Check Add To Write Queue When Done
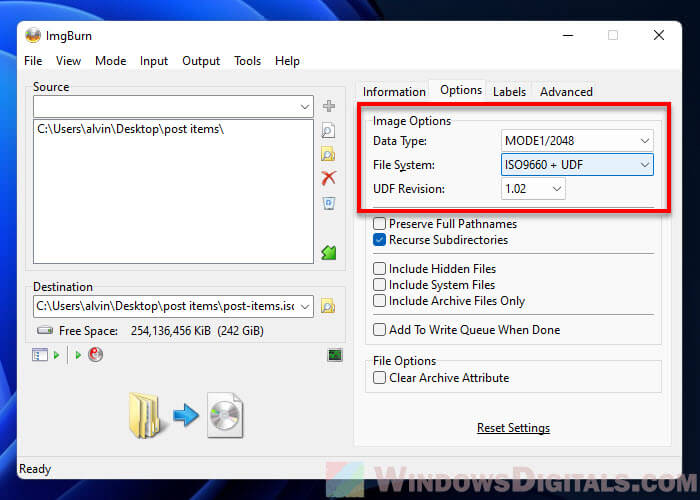 tap(379, 330)
